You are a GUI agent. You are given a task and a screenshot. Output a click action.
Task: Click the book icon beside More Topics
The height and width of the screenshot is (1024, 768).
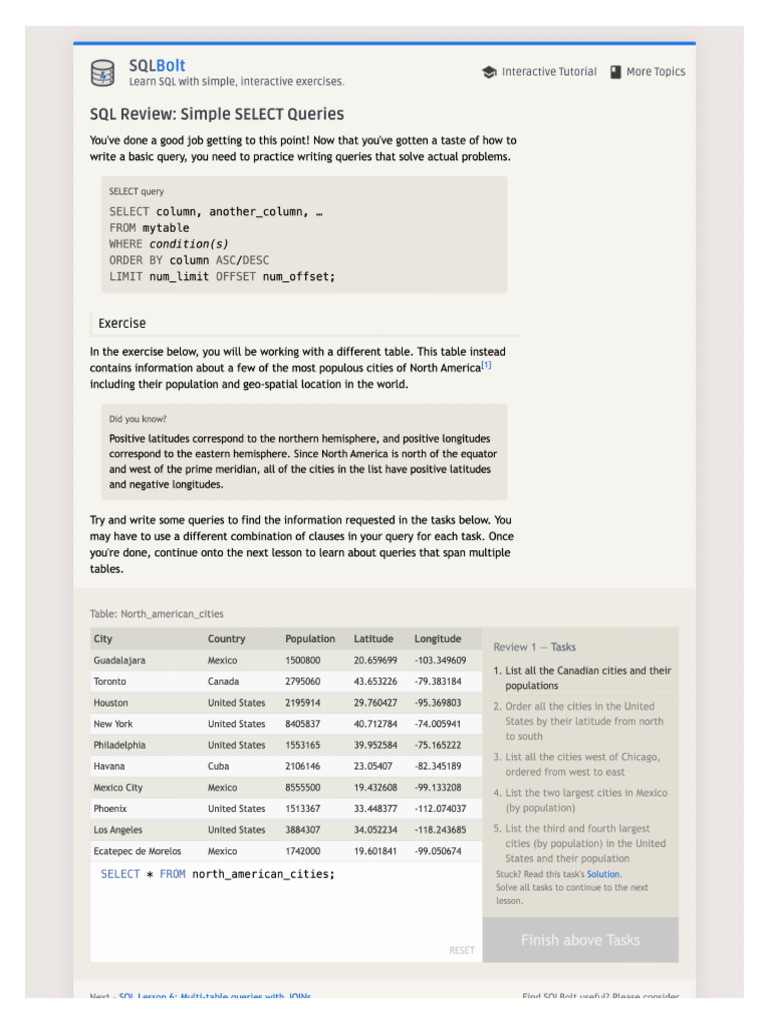[616, 72]
